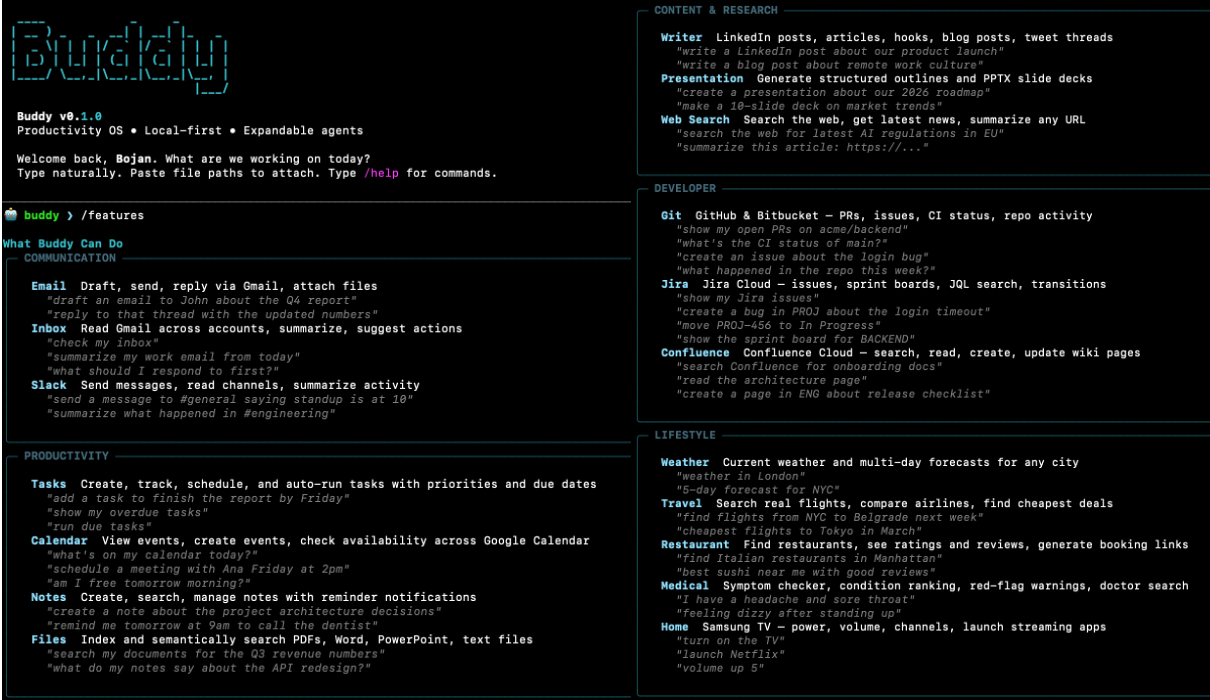The height and width of the screenshot is (700, 1210).
Task: Click the Presentation feature label
Action: tap(702, 78)
